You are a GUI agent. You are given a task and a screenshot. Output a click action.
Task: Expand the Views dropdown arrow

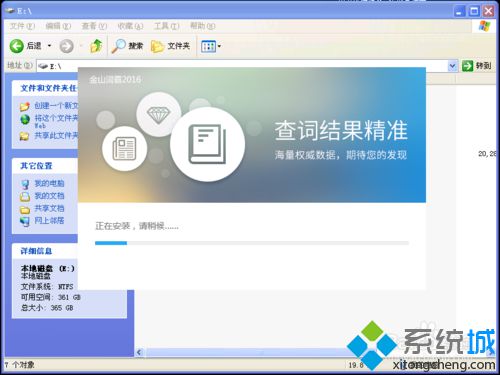point(219,46)
